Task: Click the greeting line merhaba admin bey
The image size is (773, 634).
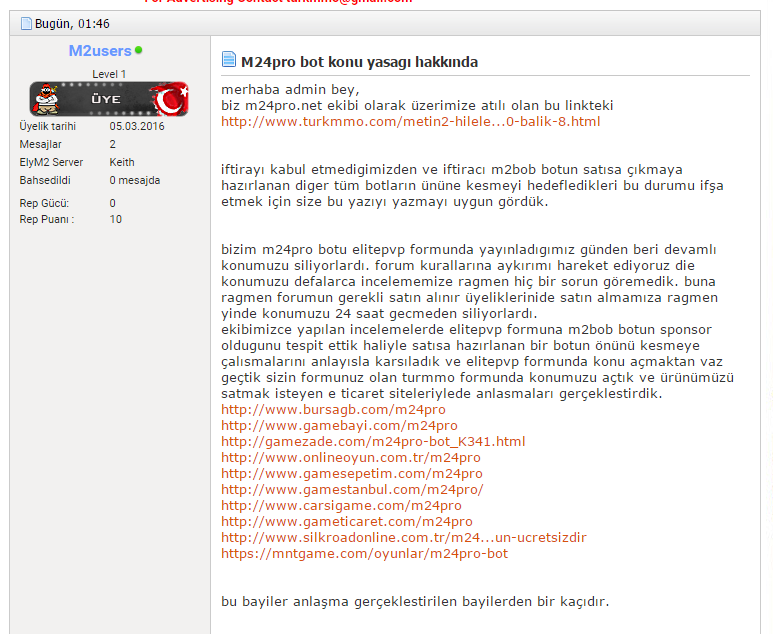Action: coord(290,89)
